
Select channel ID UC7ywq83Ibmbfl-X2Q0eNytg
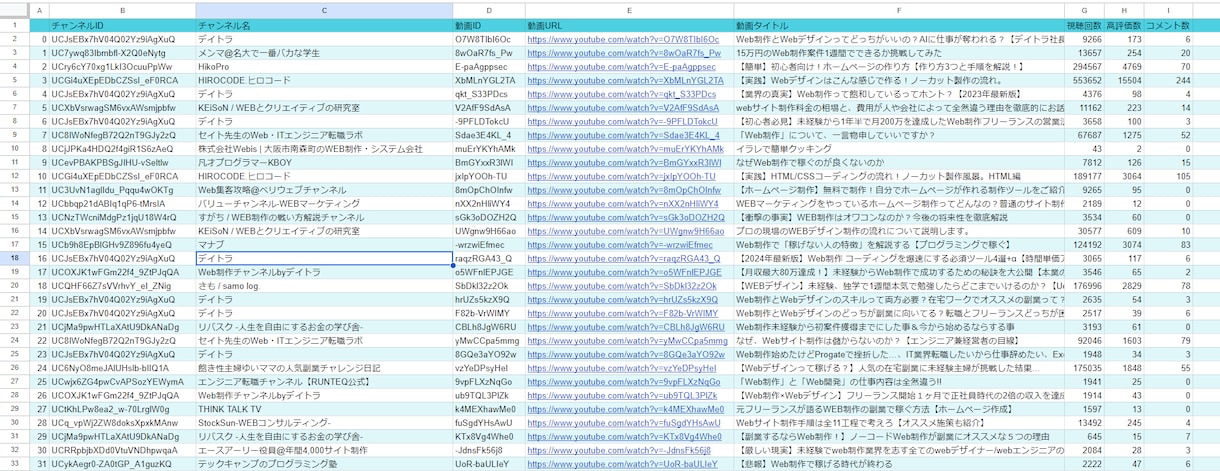click(x=122, y=53)
